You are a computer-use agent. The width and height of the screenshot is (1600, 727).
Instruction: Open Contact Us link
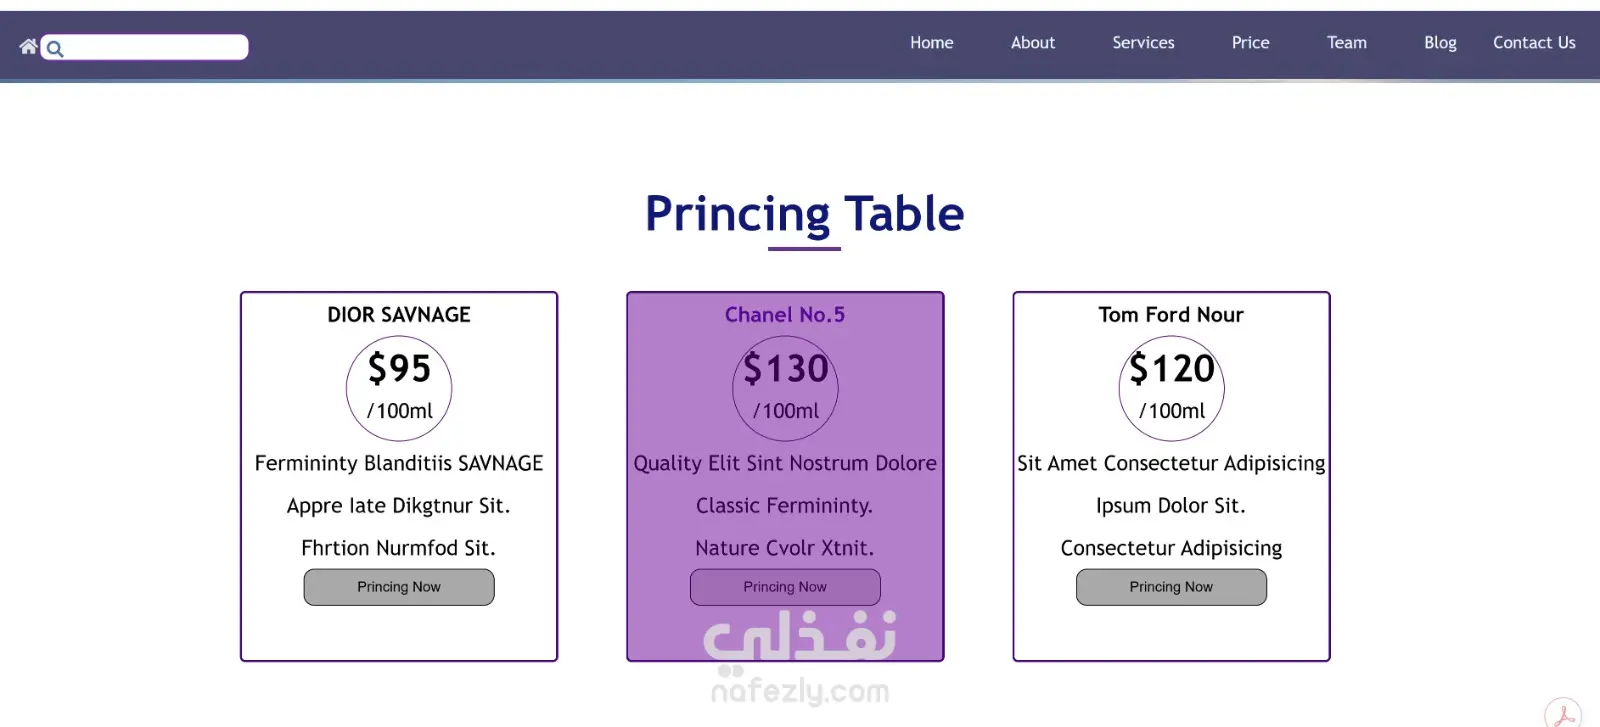click(x=1534, y=43)
